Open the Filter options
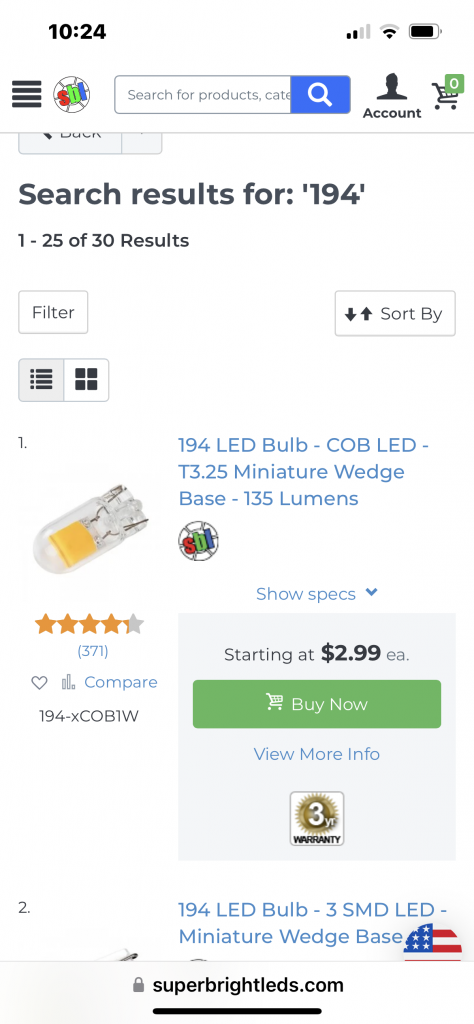This screenshot has height=1024, width=474. (x=53, y=312)
